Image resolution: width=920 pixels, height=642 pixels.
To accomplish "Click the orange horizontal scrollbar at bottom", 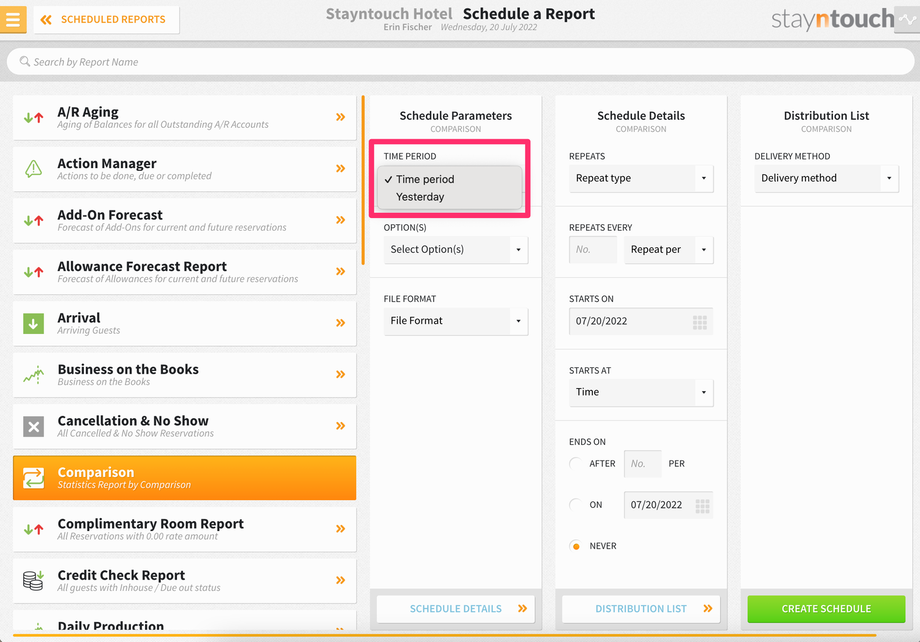I will point(444,635).
